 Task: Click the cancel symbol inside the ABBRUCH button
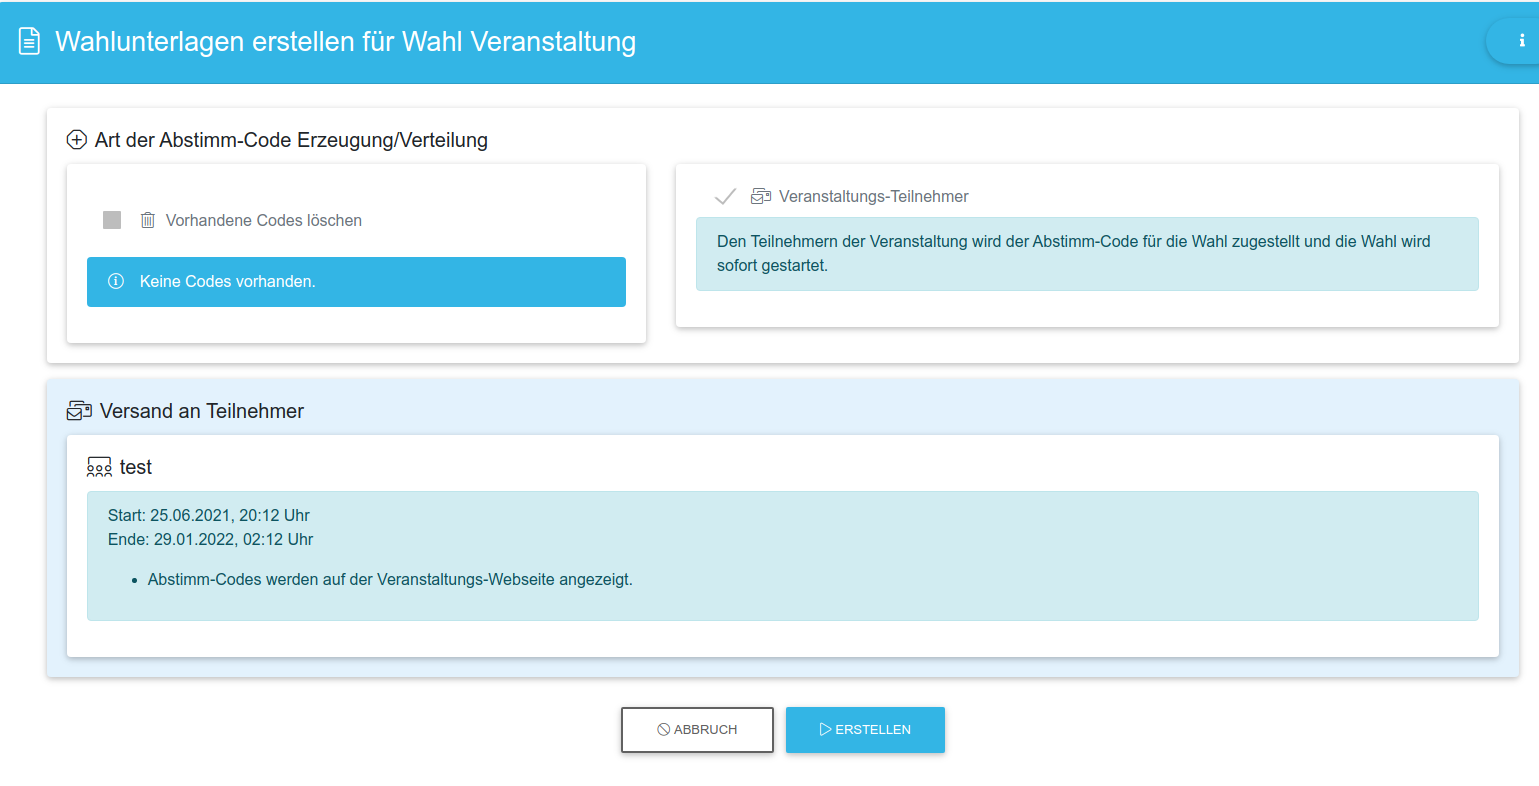tap(663, 730)
